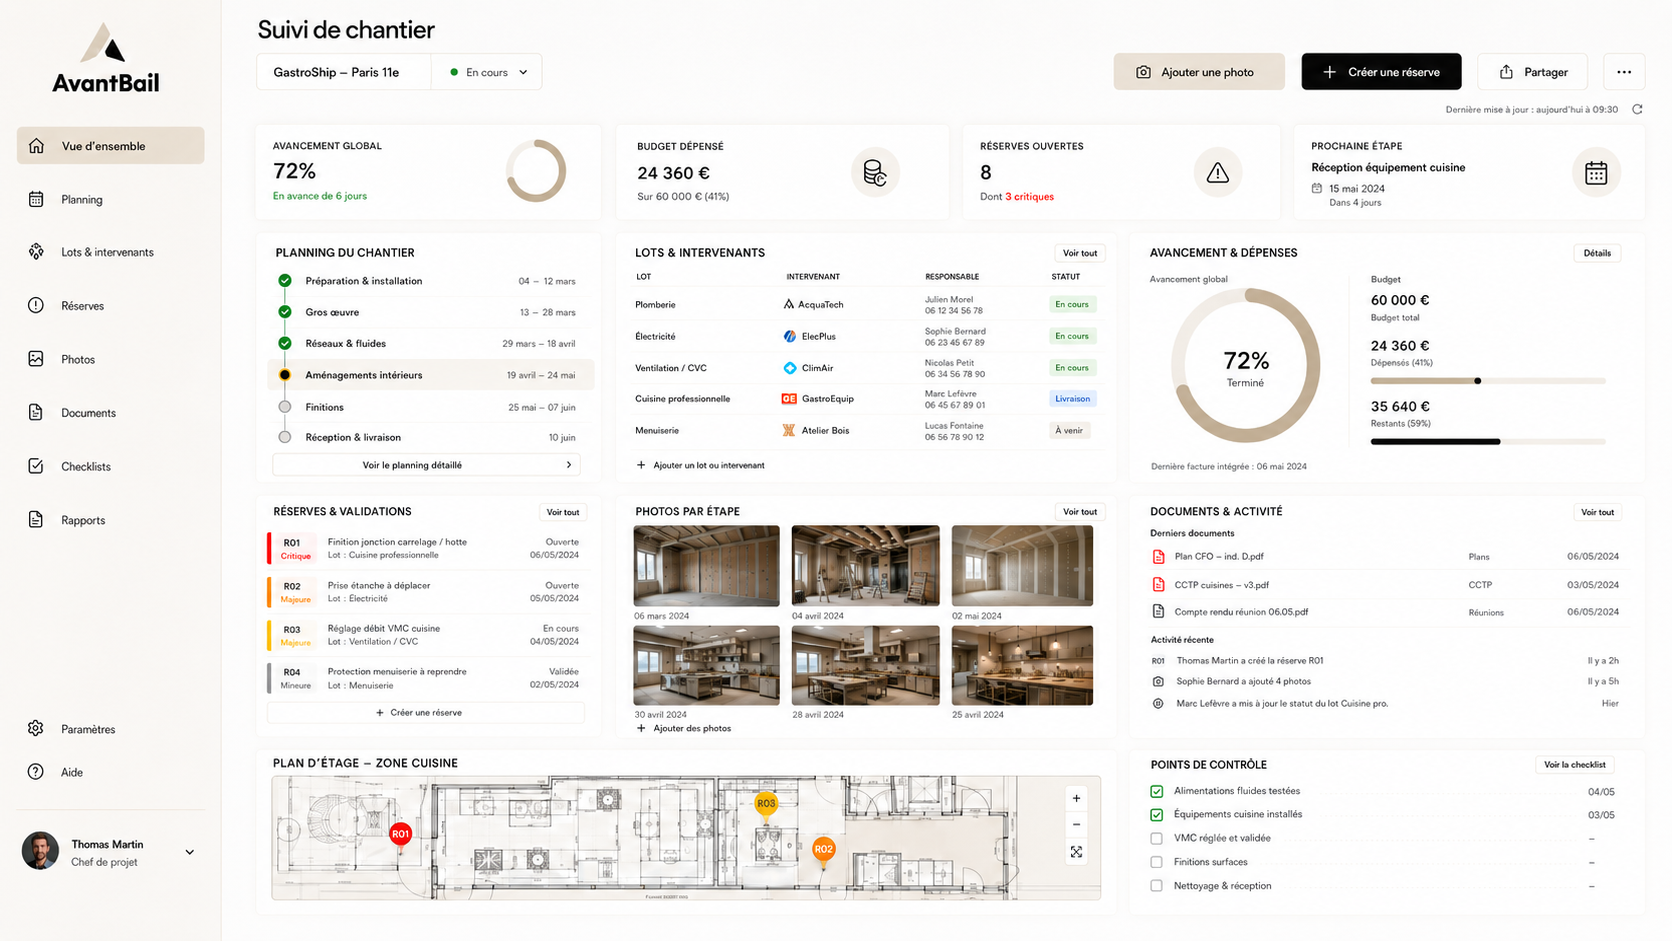Screen dimensions: 1672x941
Task: Click the fullscreen icon on floor plan
Action: 1076,852
